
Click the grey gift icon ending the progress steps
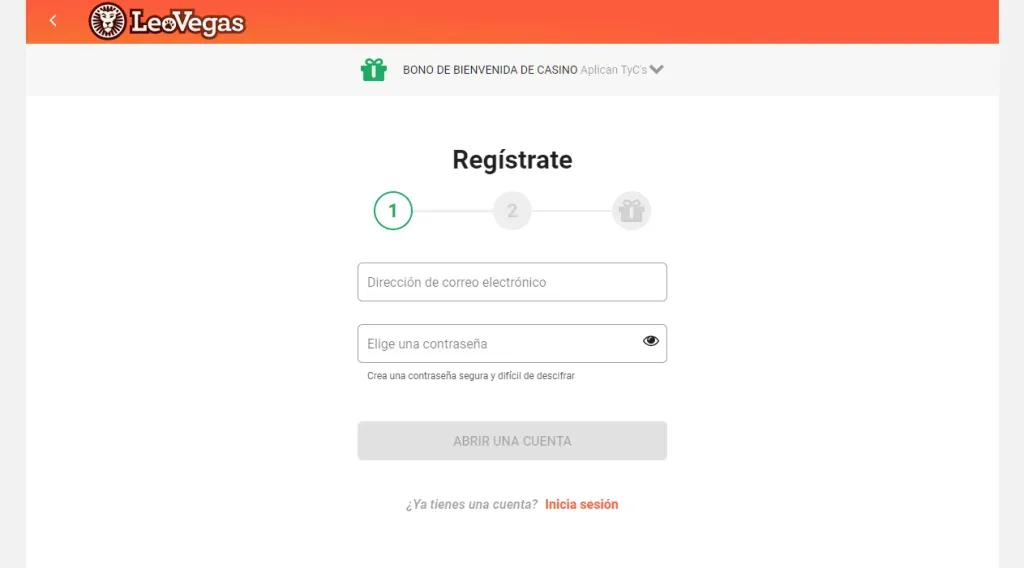[x=631, y=211]
